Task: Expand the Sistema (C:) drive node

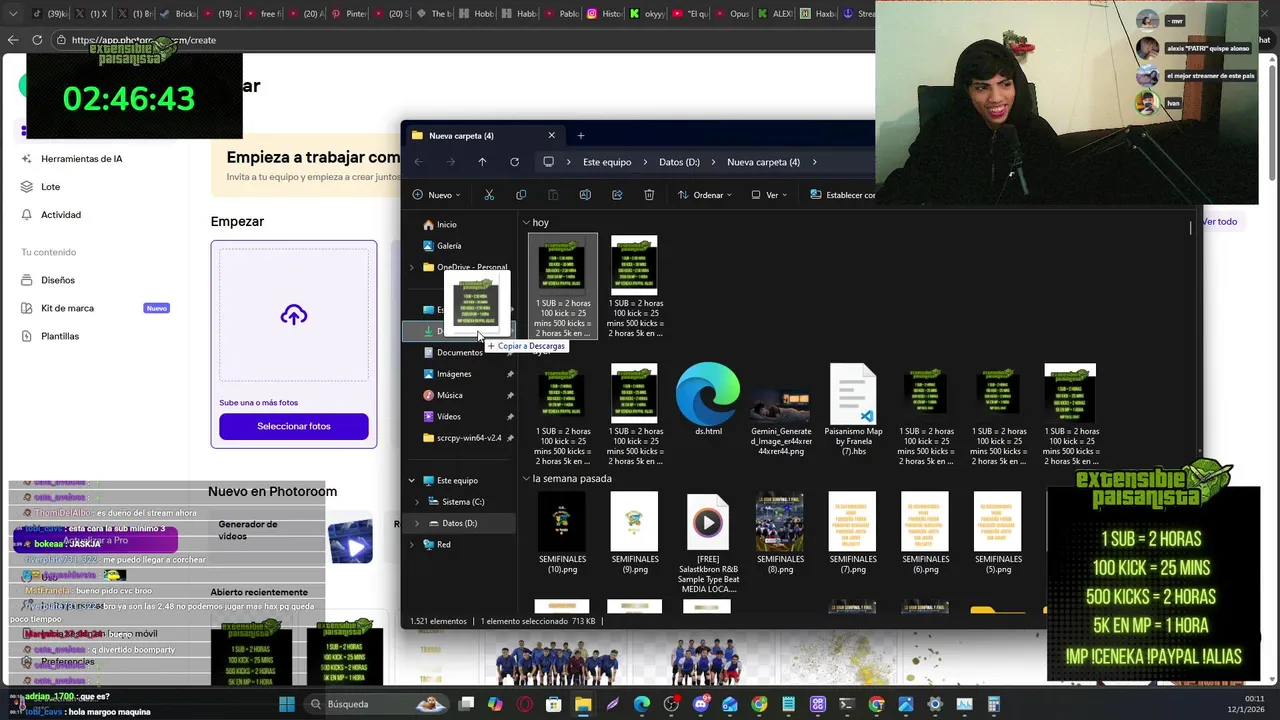Action: (x=417, y=502)
